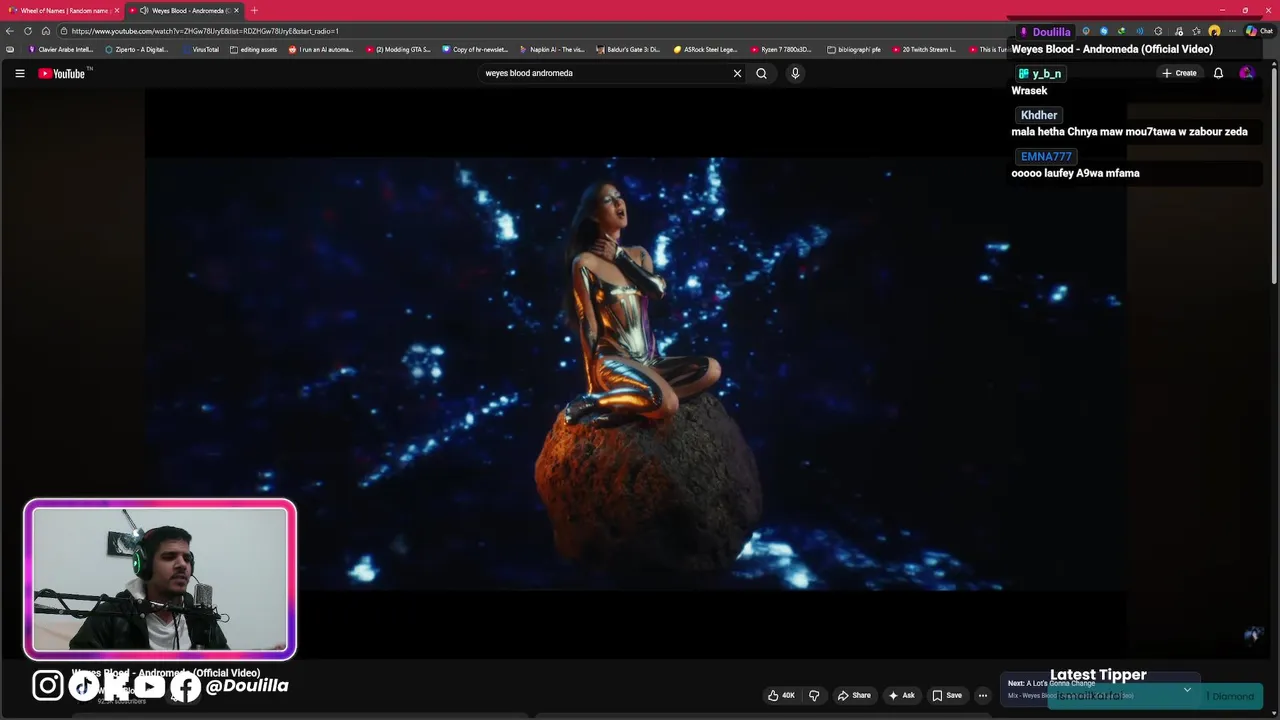Image resolution: width=1280 pixels, height=720 pixels.
Task: Open the 'ASRock Steel Lege...' bookmark
Action: [705, 49]
